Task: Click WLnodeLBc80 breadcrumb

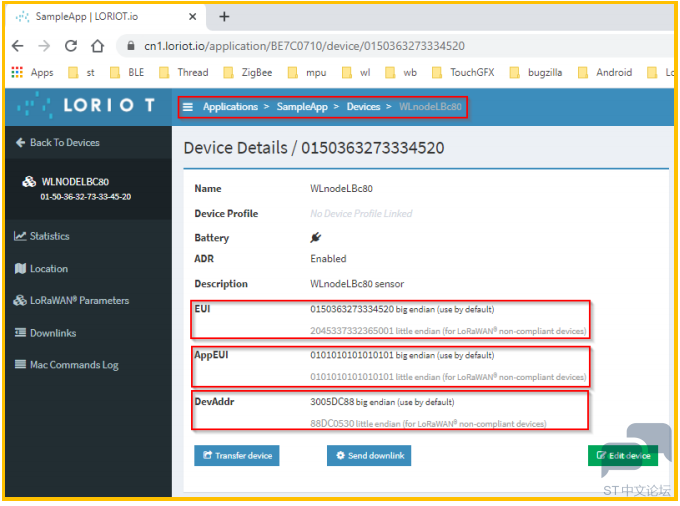Action: pyautogui.click(x=430, y=107)
